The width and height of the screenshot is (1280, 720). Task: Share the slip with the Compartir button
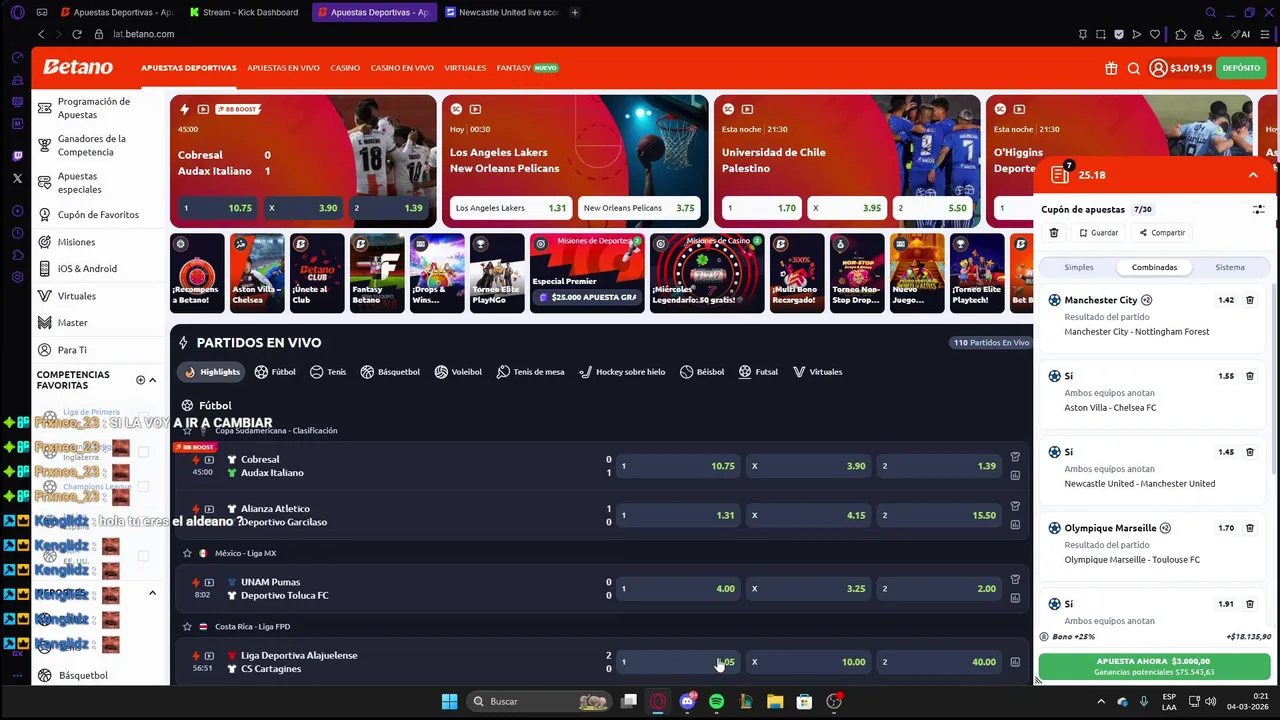click(x=1162, y=233)
